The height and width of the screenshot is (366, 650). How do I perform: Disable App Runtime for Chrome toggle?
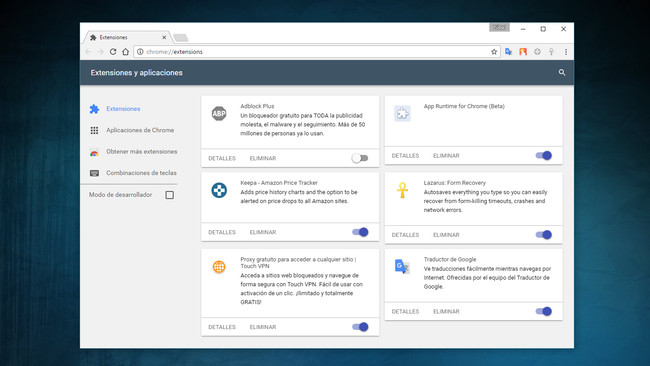pos(543,155)
